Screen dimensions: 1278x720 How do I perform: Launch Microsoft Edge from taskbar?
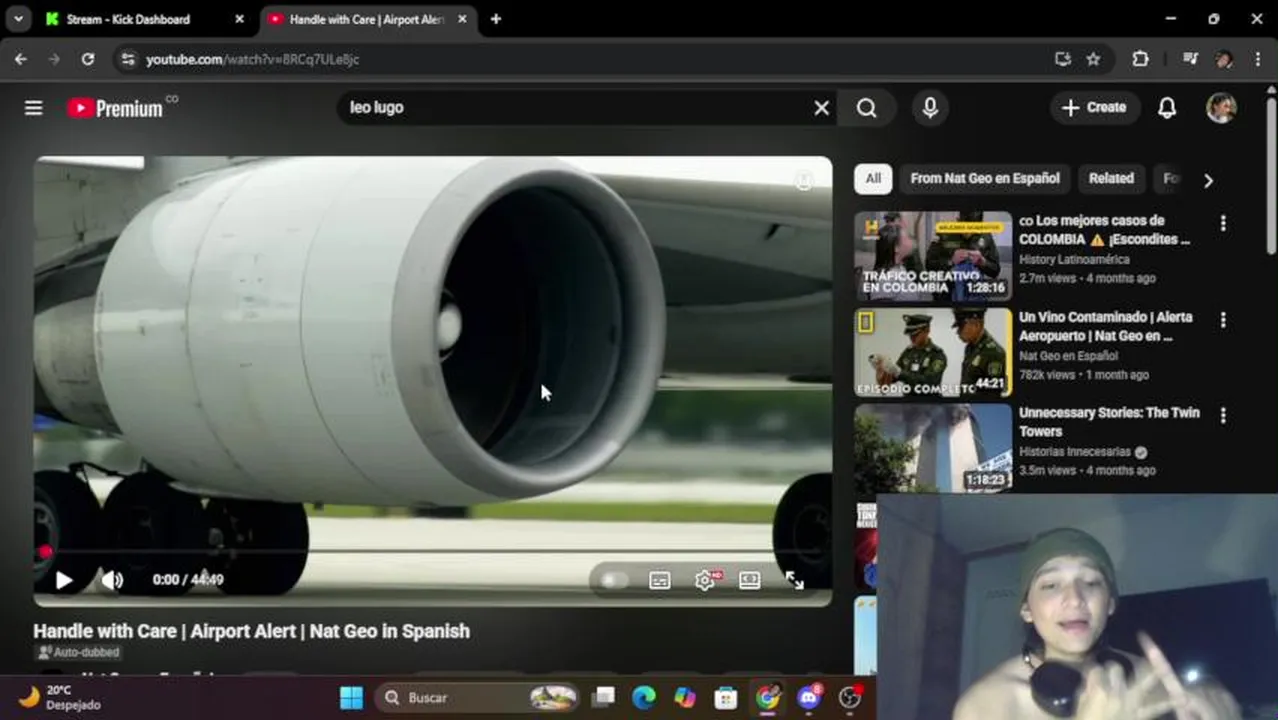(644, 698)
